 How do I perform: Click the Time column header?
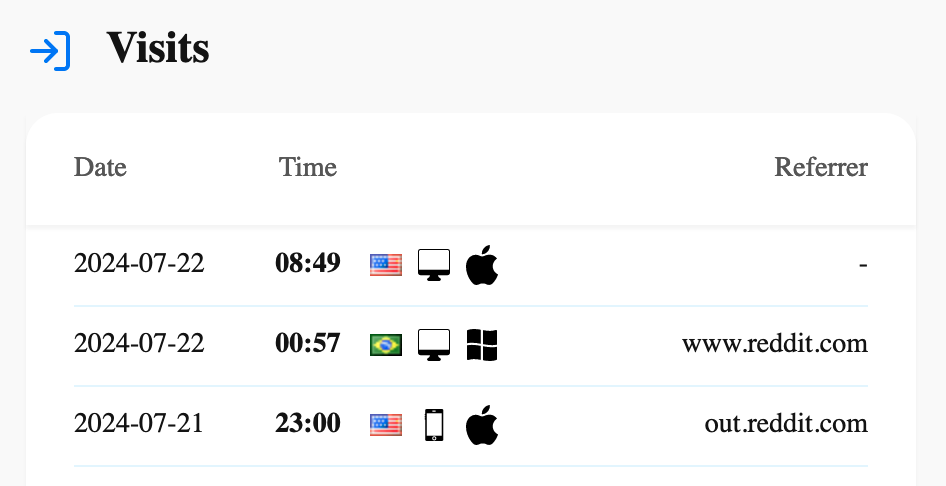point(308,167)
